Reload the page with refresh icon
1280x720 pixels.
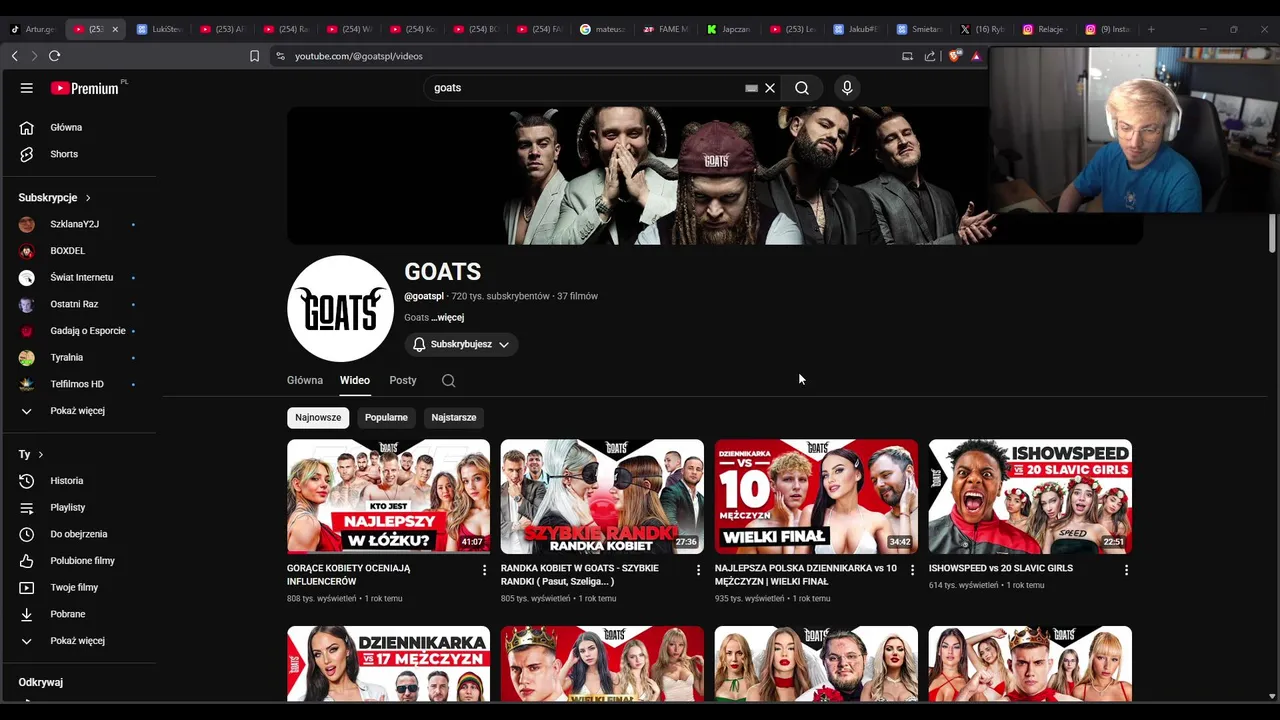54,56
